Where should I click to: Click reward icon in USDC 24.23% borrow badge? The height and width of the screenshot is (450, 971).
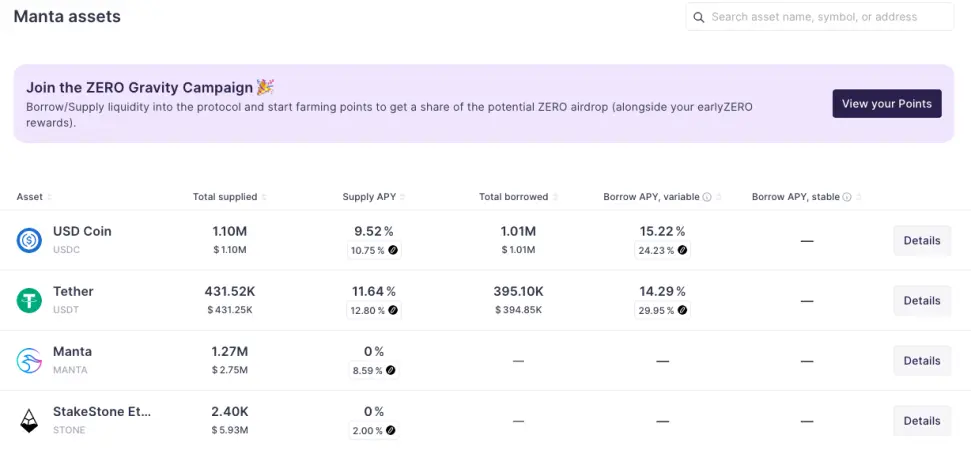click(682, 250)
